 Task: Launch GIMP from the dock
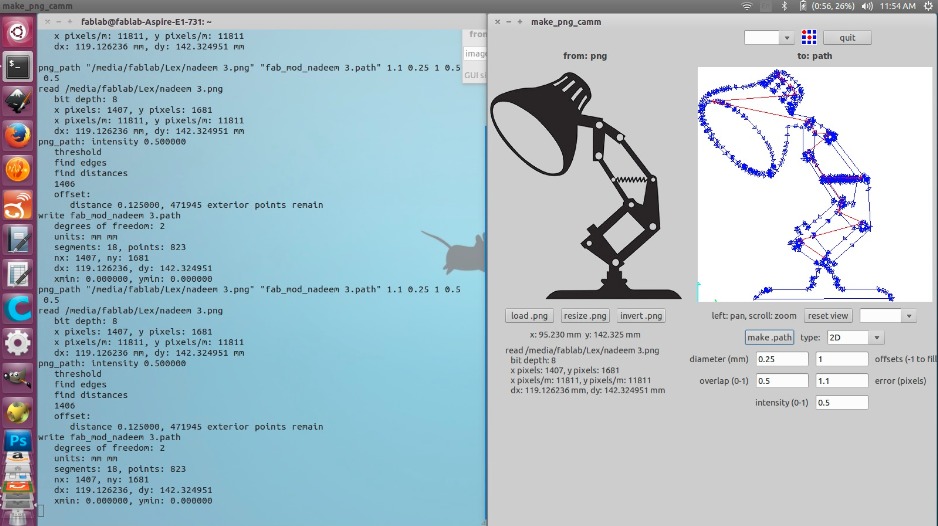tap(17, 378)
